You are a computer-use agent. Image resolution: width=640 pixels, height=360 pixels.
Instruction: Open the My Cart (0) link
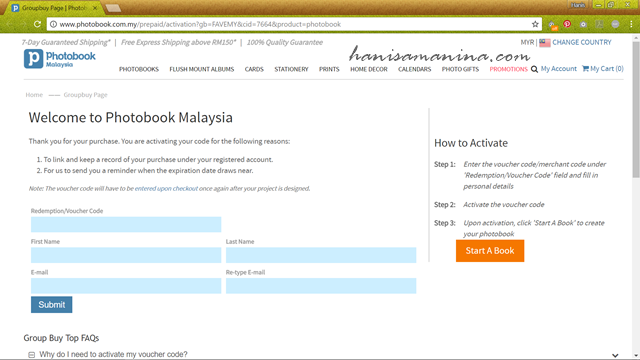click(x=603, y=69)
